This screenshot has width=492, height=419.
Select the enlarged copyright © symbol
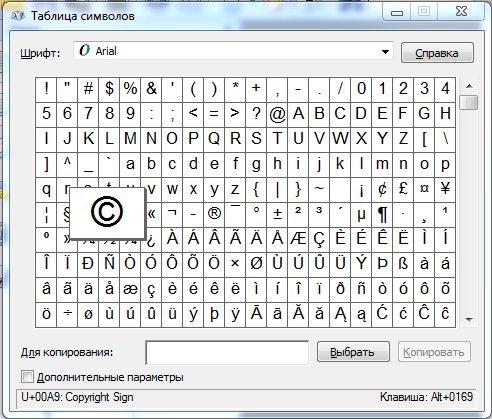[107, 212]
